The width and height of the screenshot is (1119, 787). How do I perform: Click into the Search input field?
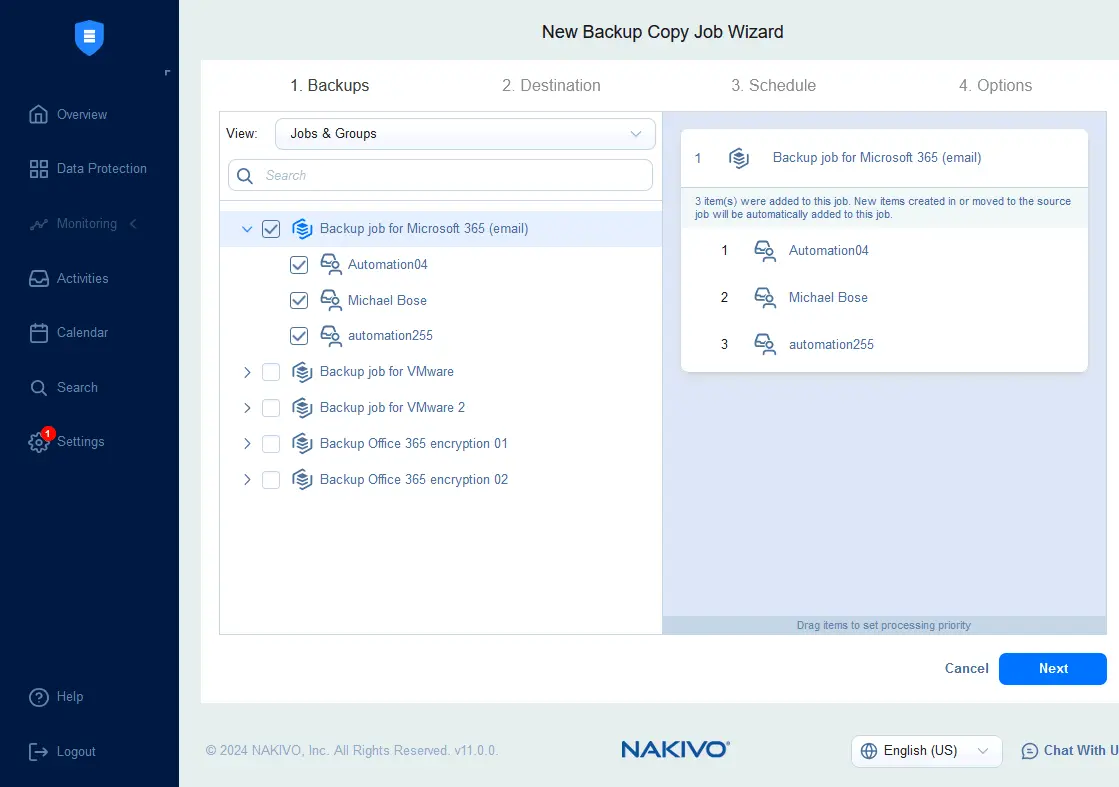pyautogui.click(x=440, y=176)
